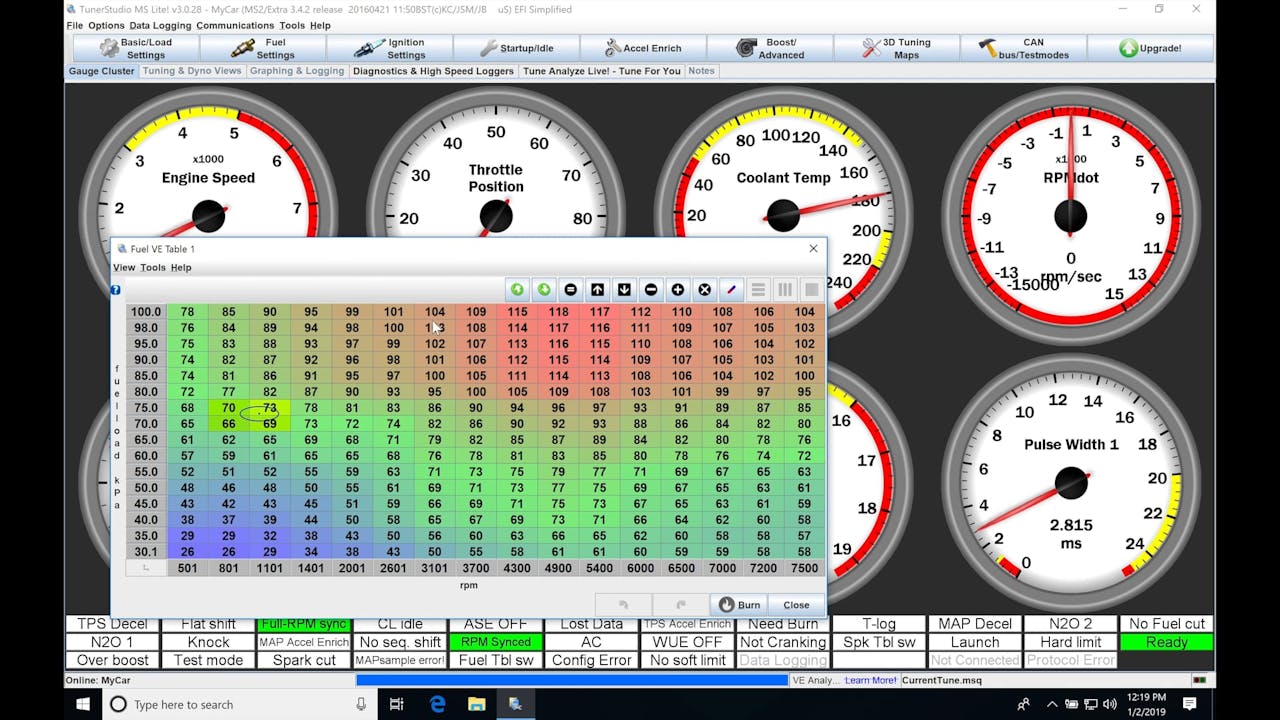Image resolution: width=1280 pixels, height=720 pixels.
Task: Click the green up-arrow increment icon
Action: [518, 289]
